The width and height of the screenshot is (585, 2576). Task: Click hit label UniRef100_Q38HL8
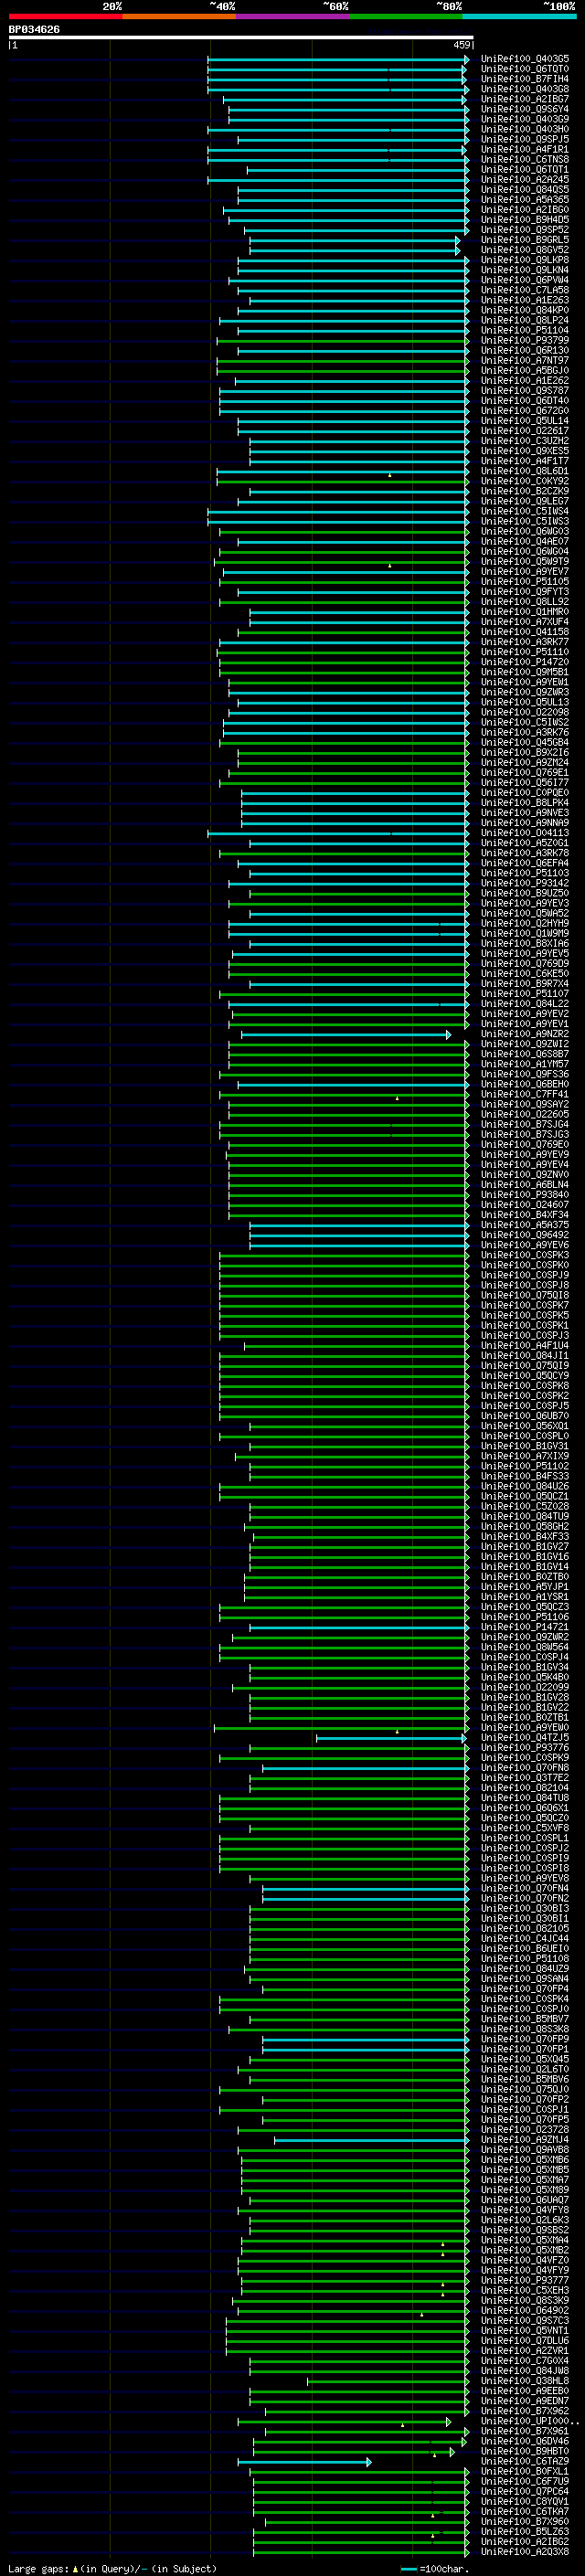pyautogui.click(x=525, y=2381)
